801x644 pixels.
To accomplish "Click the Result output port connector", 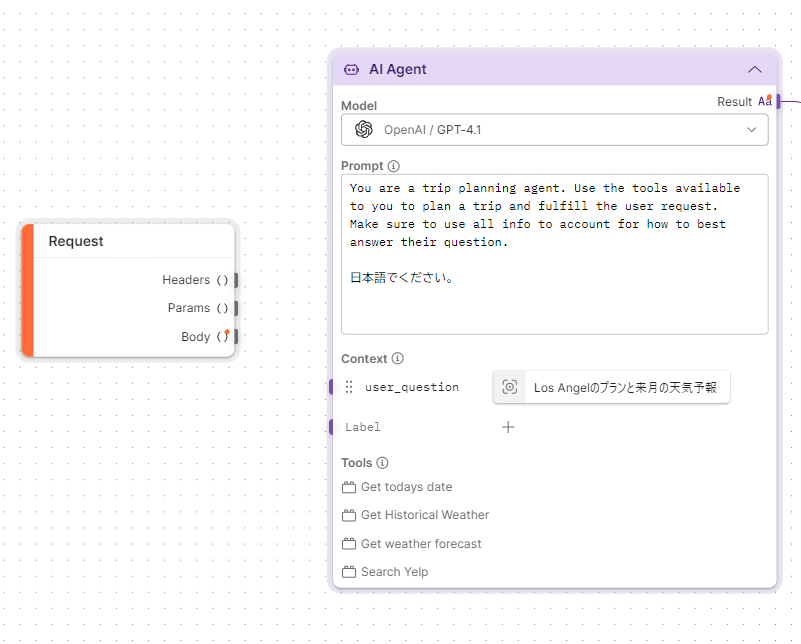I will [778, 102].
